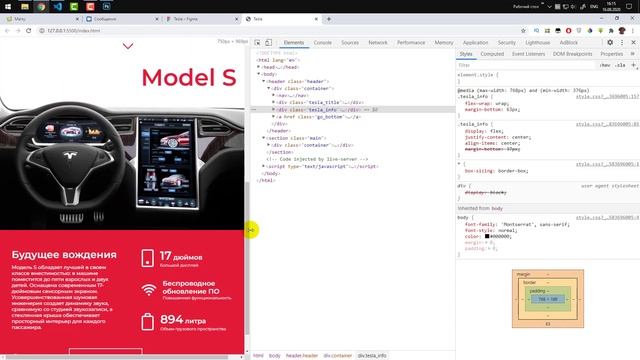The image size is (640, 360).
Task: Toggle the device toolbar icon in DevTools
Action: click(269, 42)
